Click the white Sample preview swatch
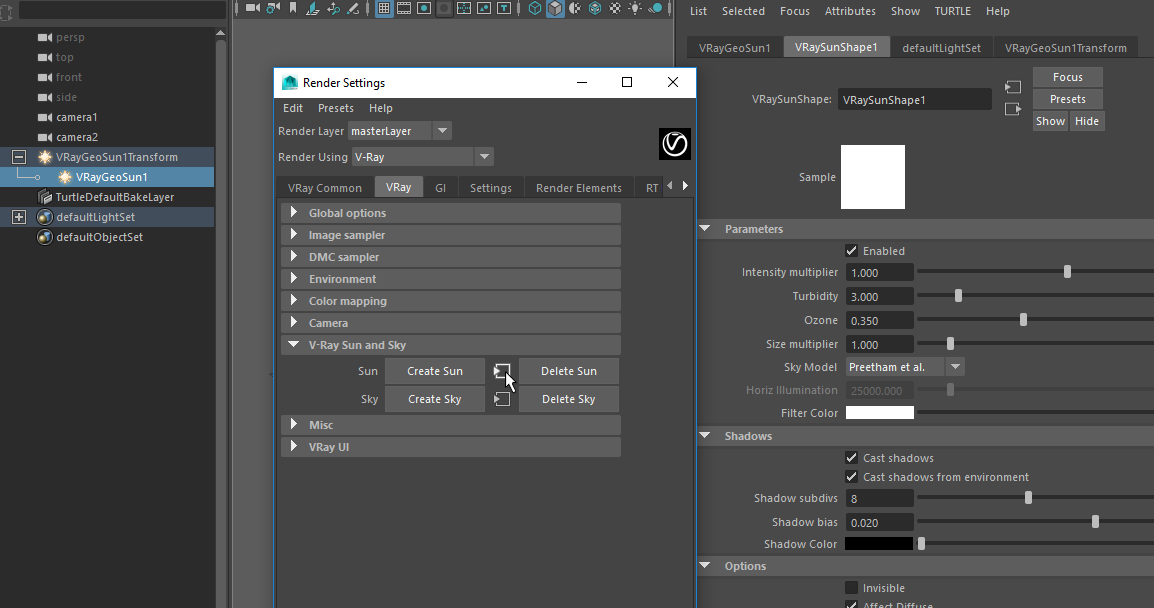1154x608 pixels. 873,177
